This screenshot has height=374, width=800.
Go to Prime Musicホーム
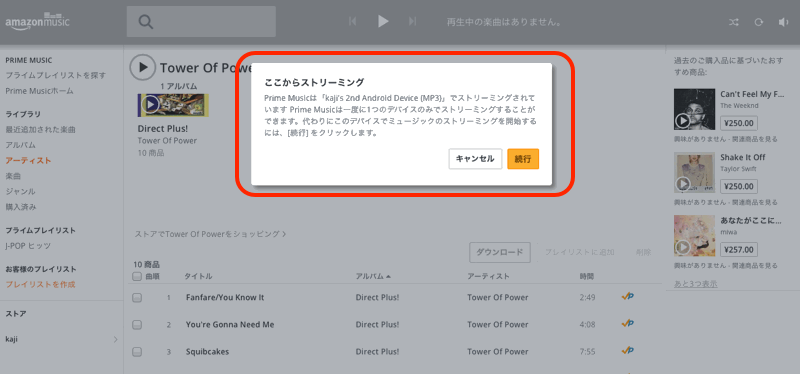coord(39,91)
